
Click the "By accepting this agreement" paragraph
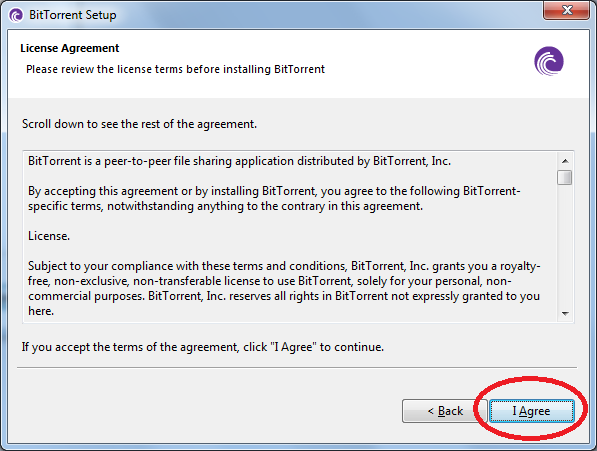[x=274, y=198]
